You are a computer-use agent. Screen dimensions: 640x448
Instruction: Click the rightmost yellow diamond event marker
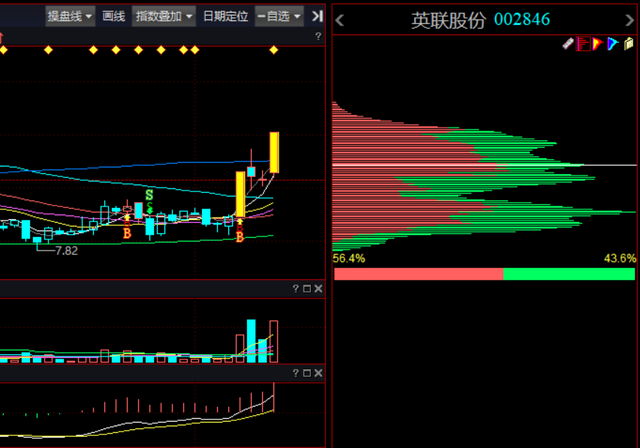(273, 50)
